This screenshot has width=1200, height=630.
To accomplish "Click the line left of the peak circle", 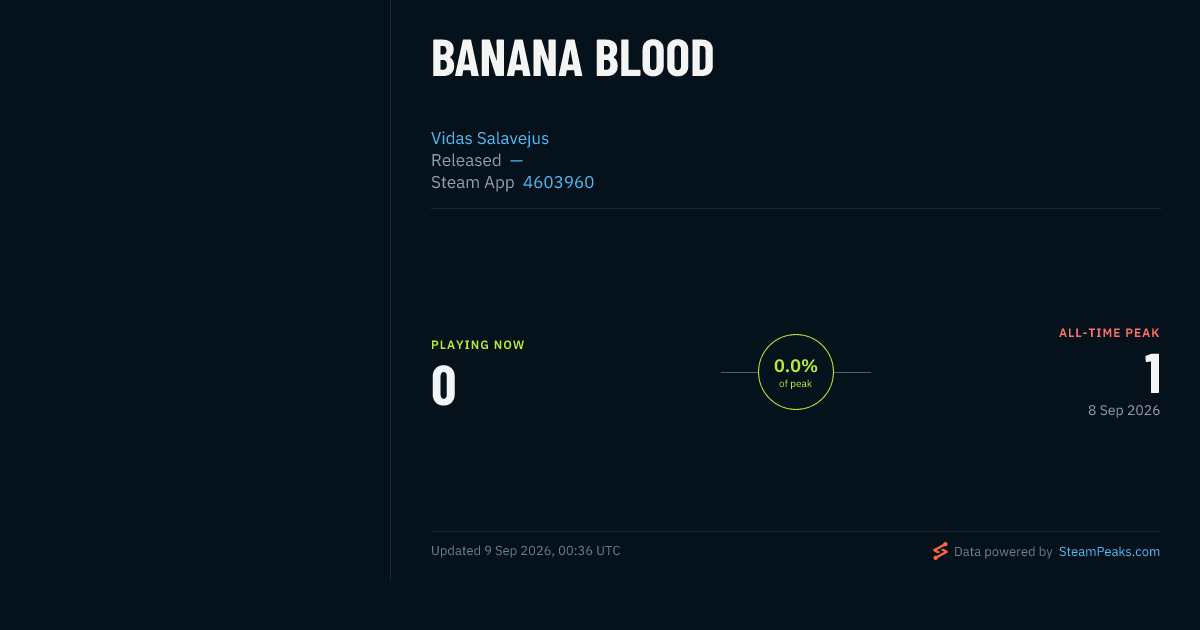I will click(x=739, y=372).
